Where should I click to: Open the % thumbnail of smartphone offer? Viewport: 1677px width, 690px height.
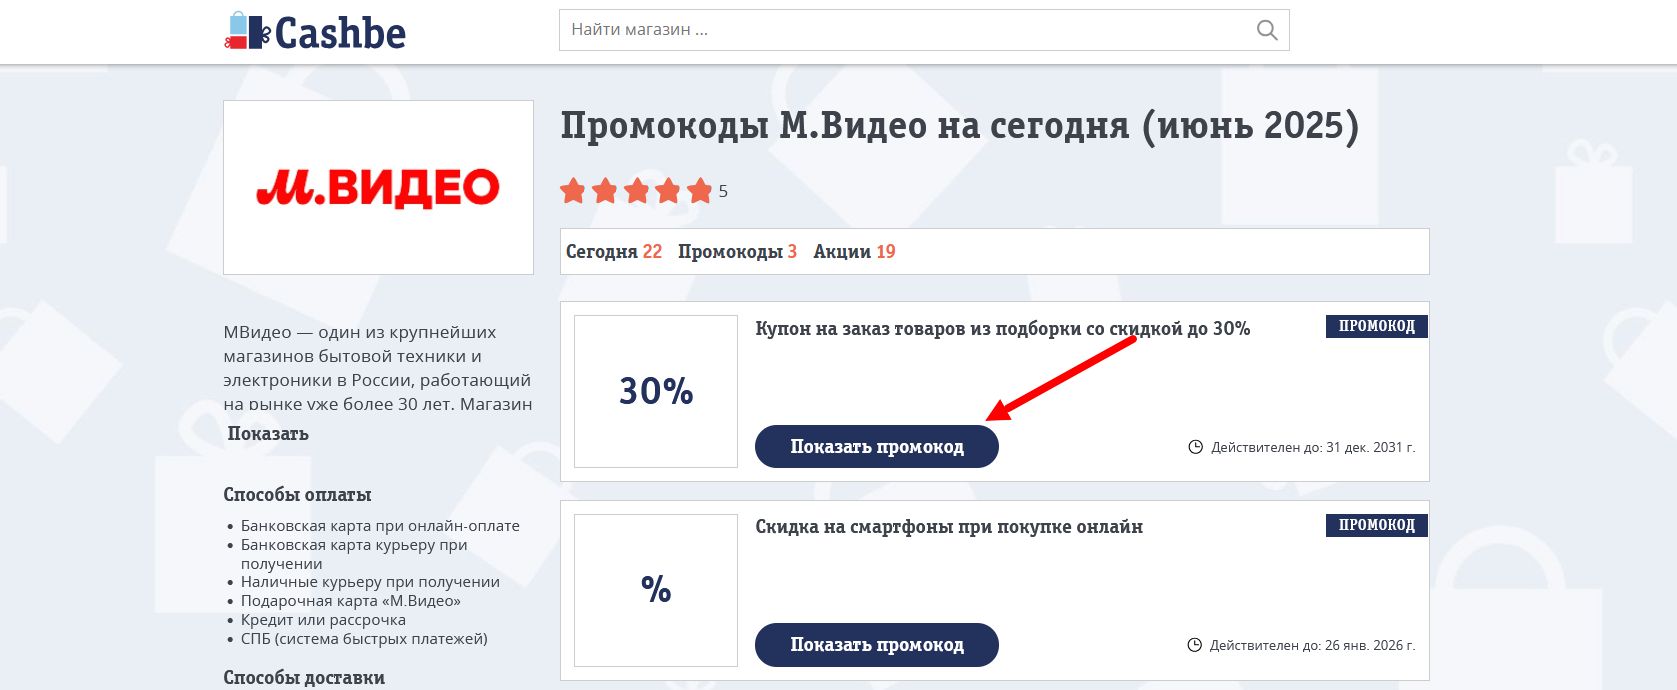point(656,590)
